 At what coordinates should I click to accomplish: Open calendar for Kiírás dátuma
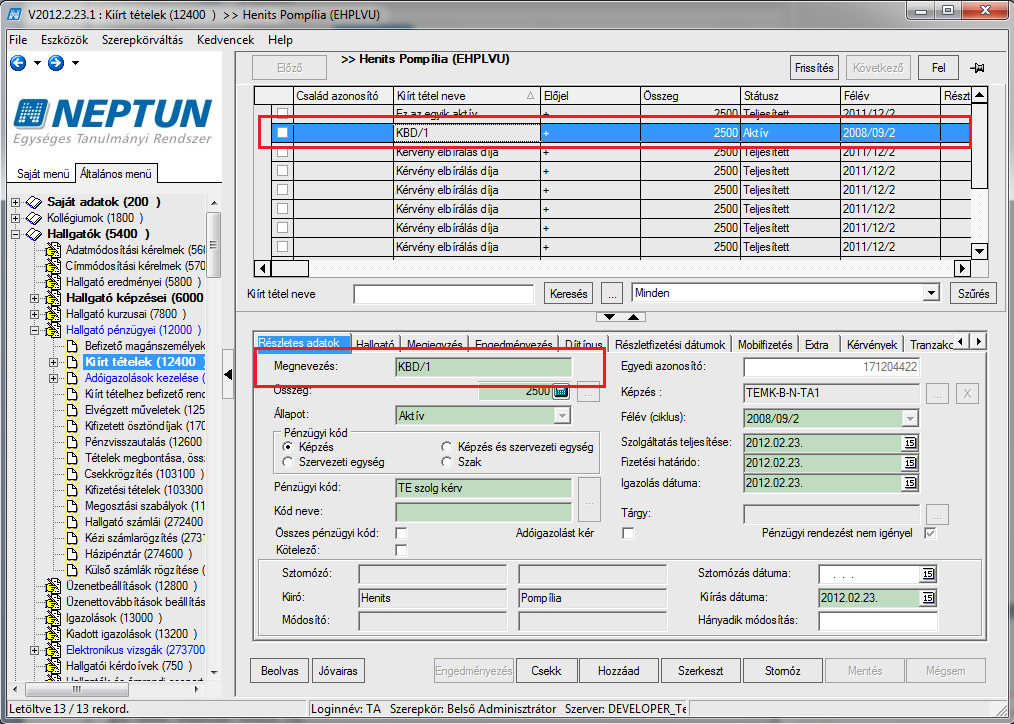click(x=928, y=598)
